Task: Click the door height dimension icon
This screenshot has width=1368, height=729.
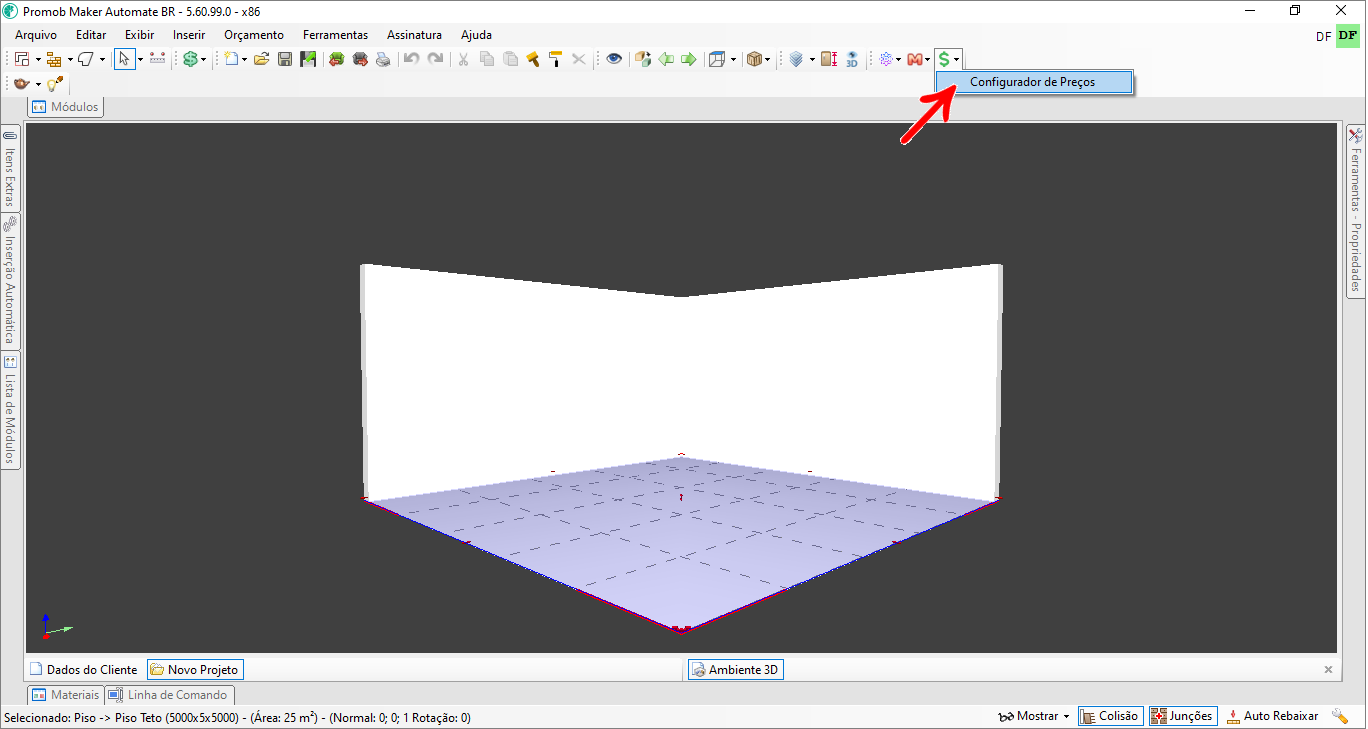Action: [x=829, y=59]
